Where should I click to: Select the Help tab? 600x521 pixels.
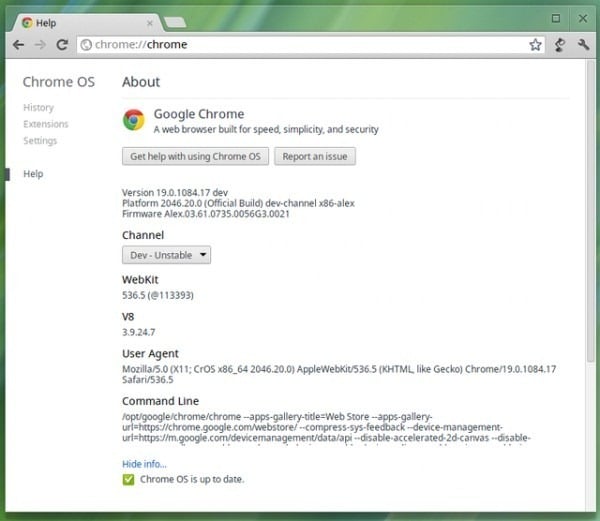coord(86,23)
